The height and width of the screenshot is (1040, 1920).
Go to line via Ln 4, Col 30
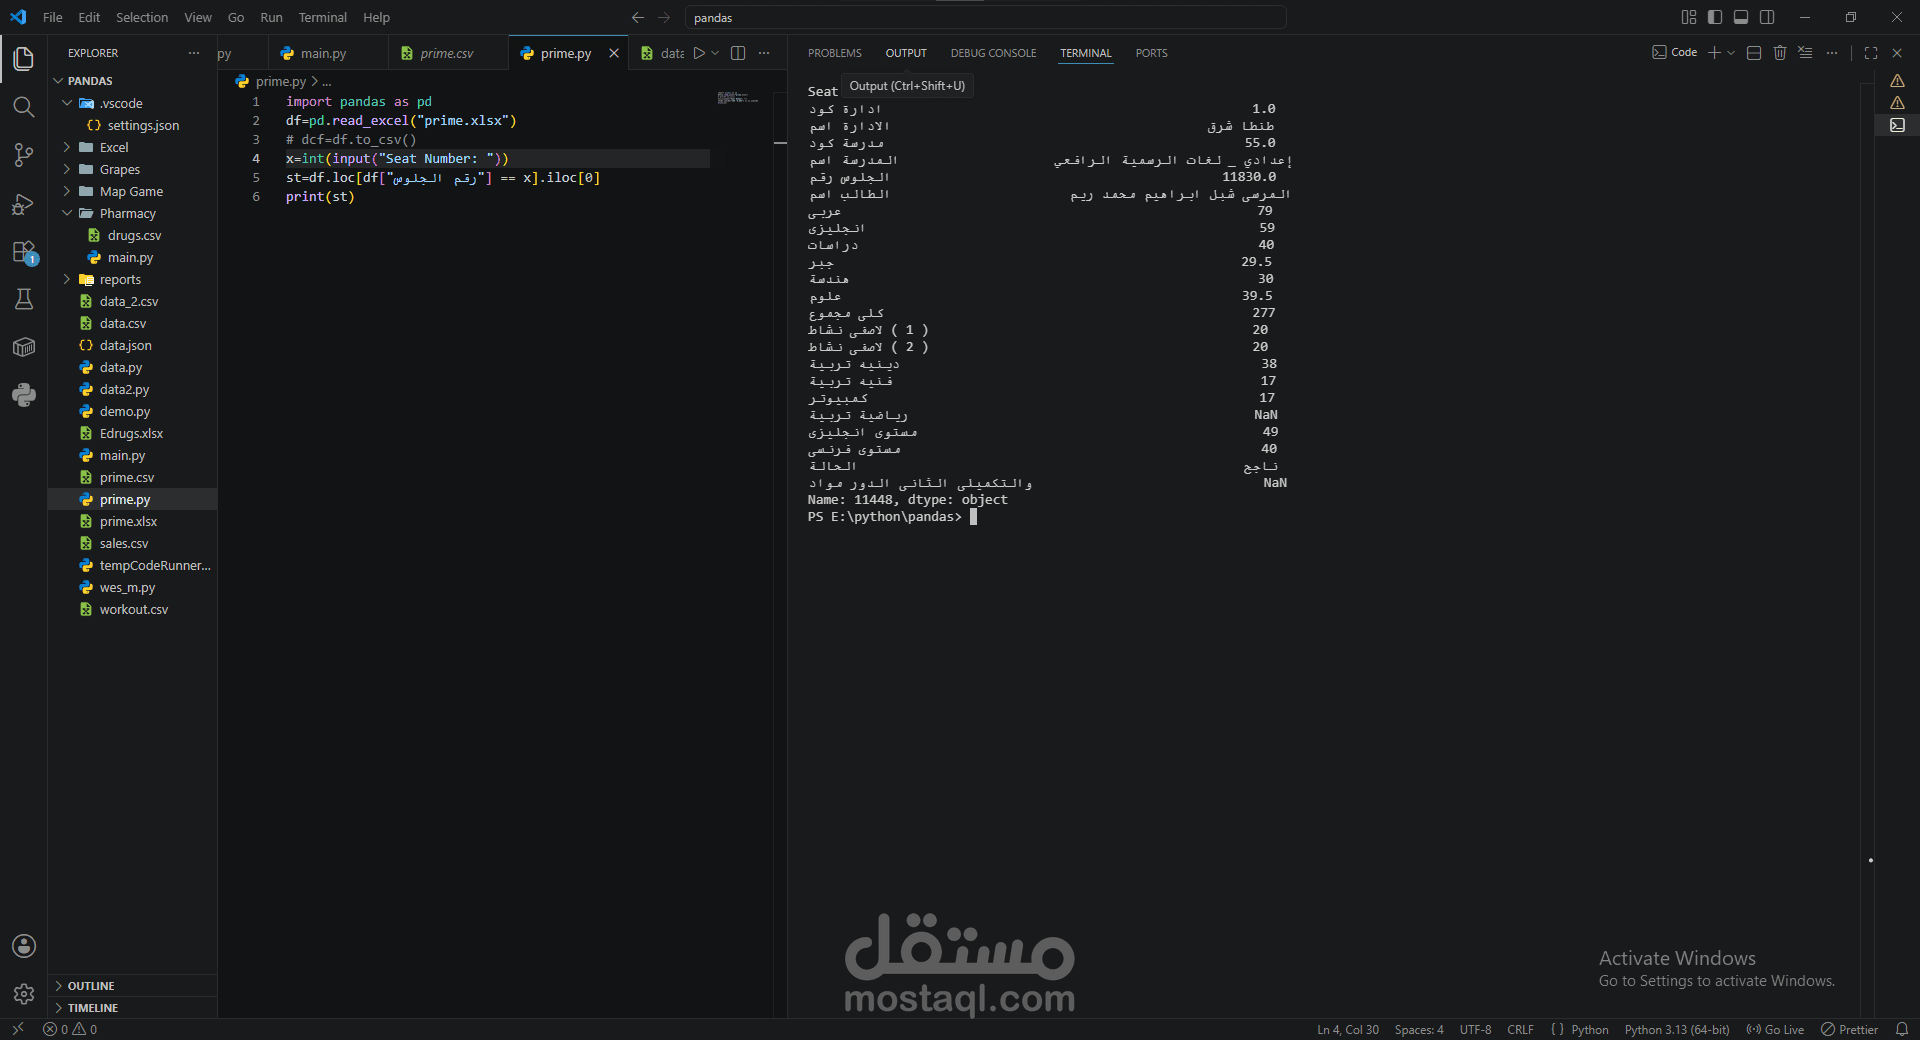(1347, 1029)
